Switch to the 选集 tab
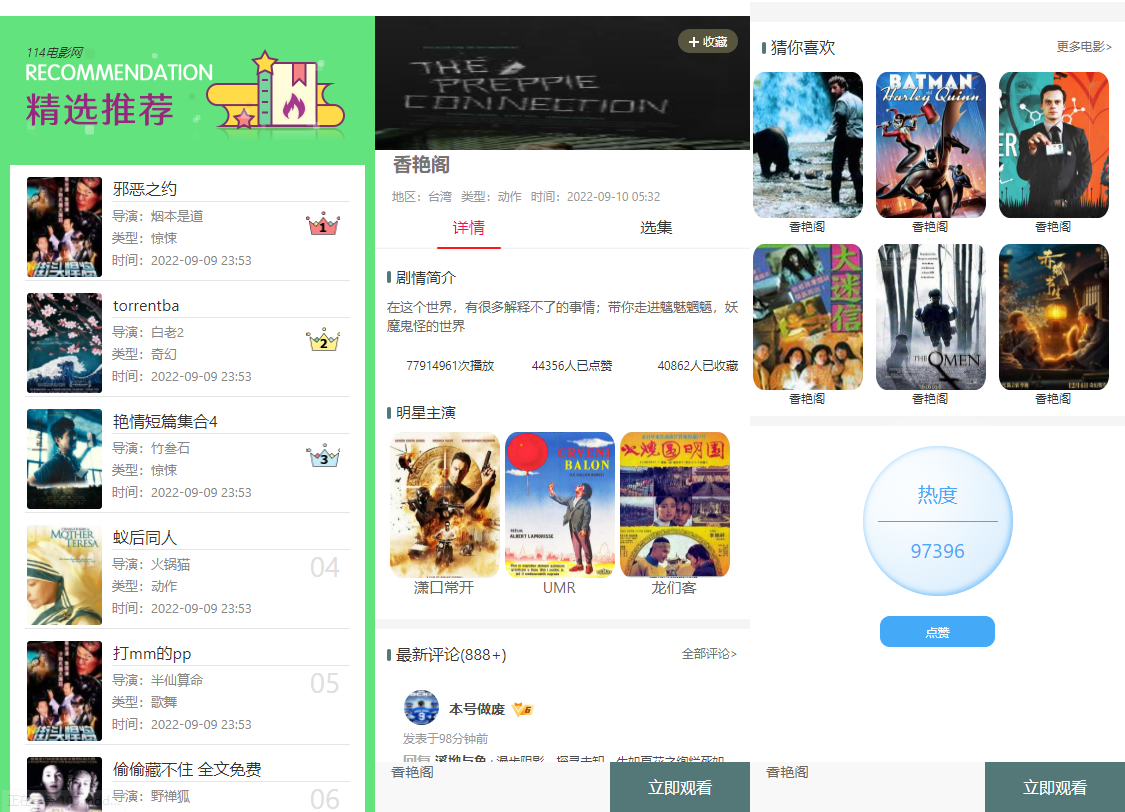Viewport: 1125px width, 812px height. [x=656, y=228]
